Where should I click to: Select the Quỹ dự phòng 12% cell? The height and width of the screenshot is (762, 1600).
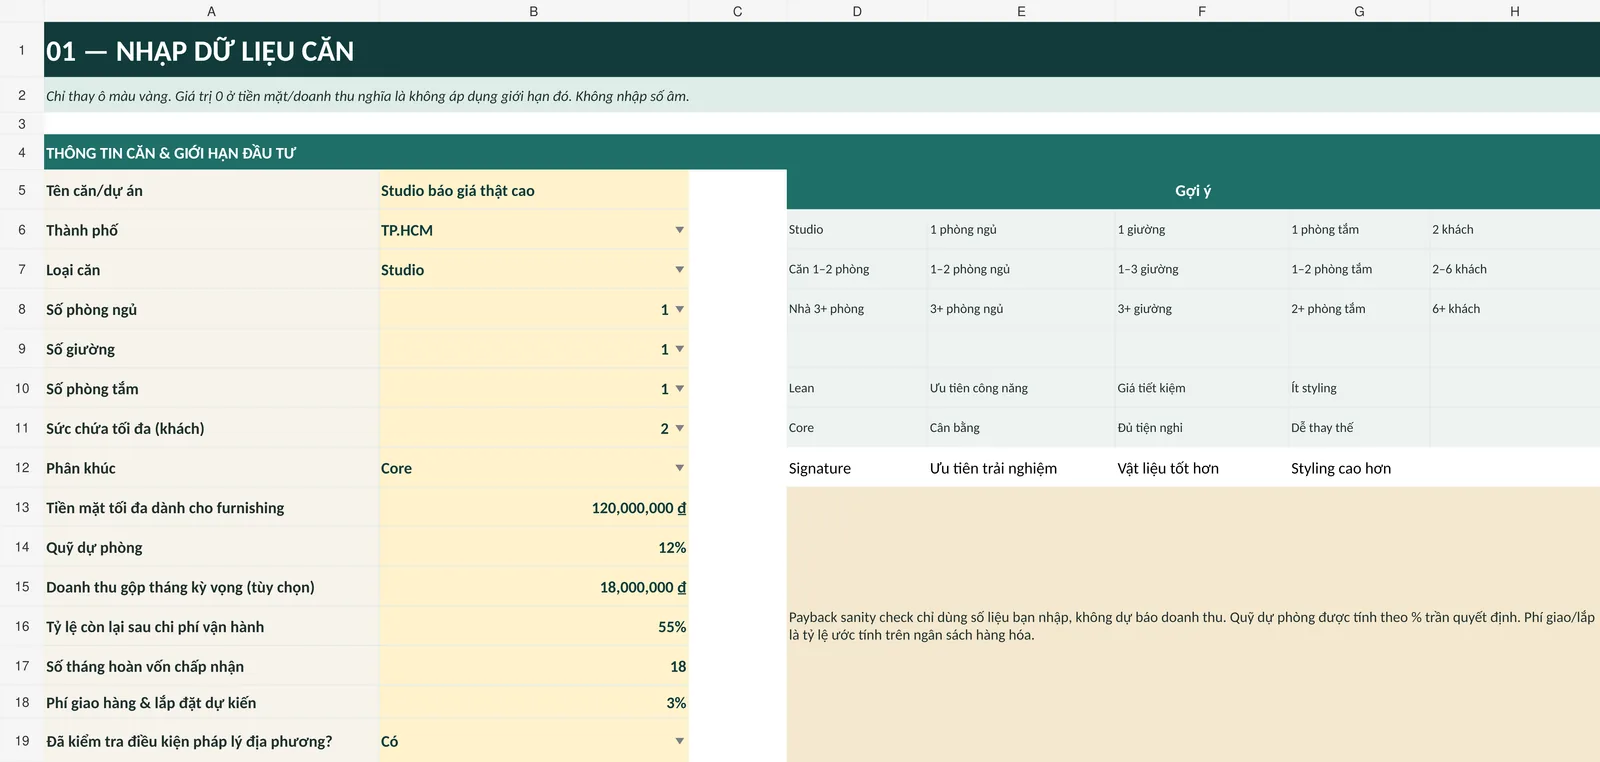point(533,547)
